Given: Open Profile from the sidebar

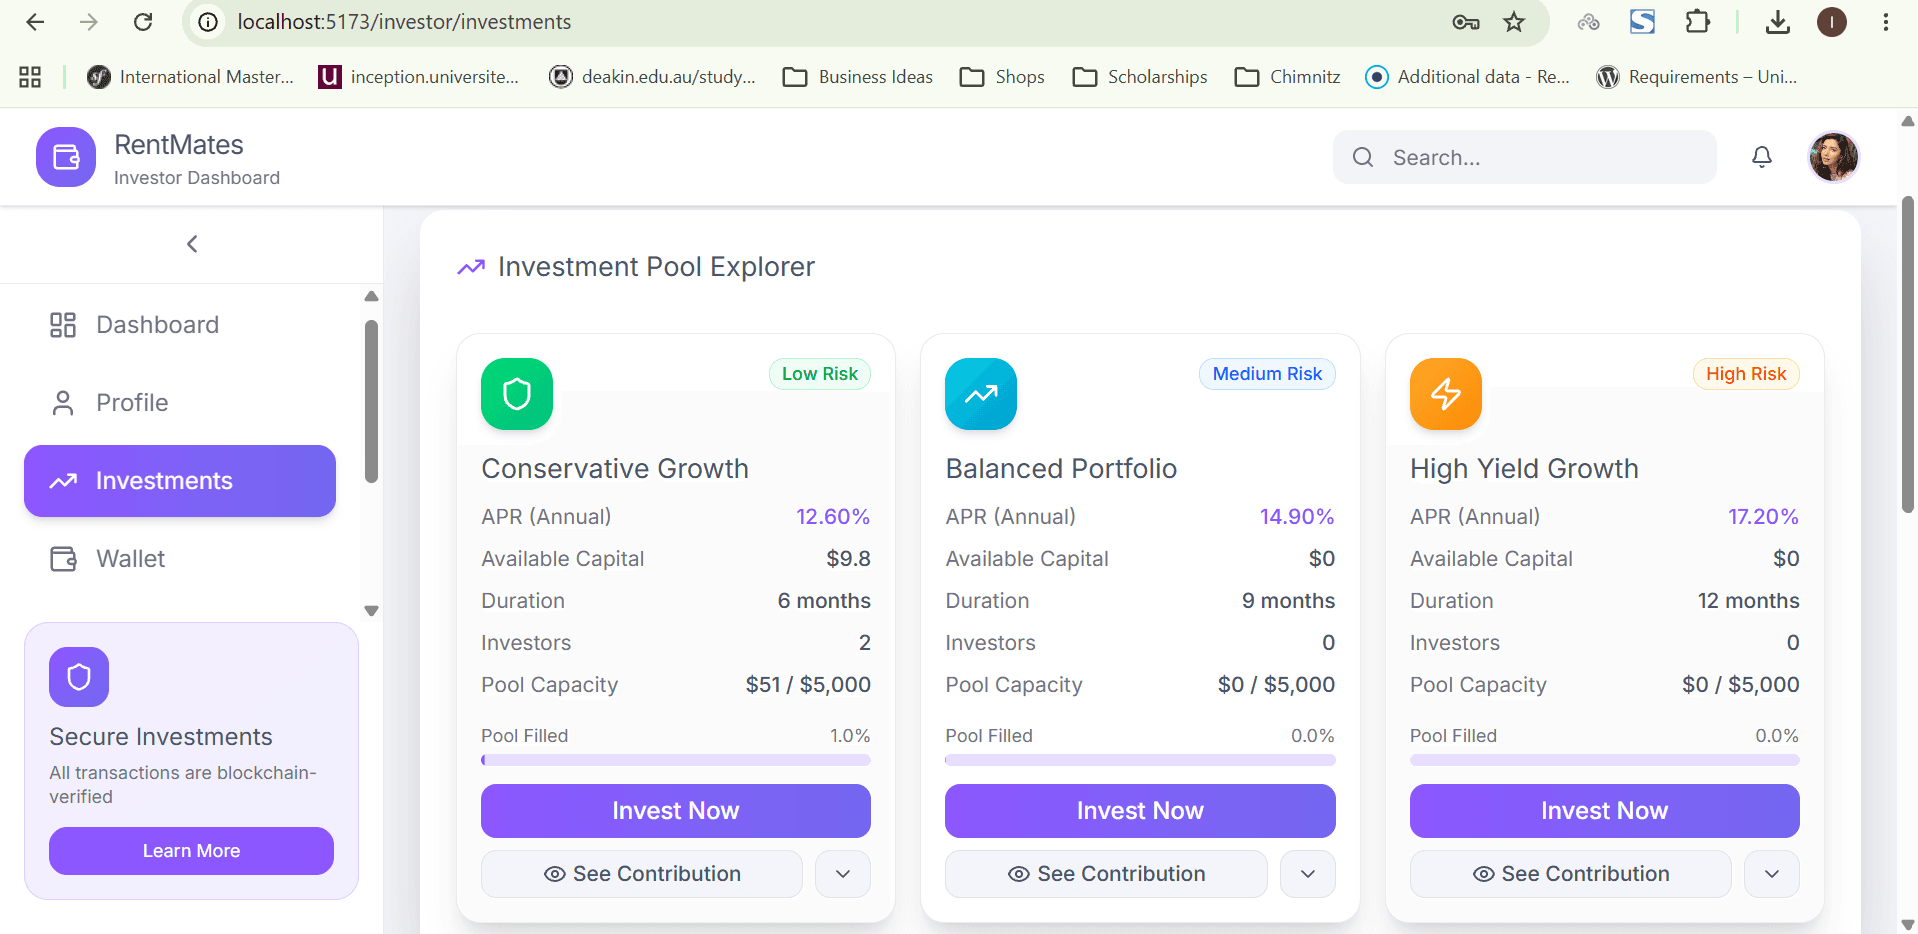Looking at the screenshot, I should point(180,403).
